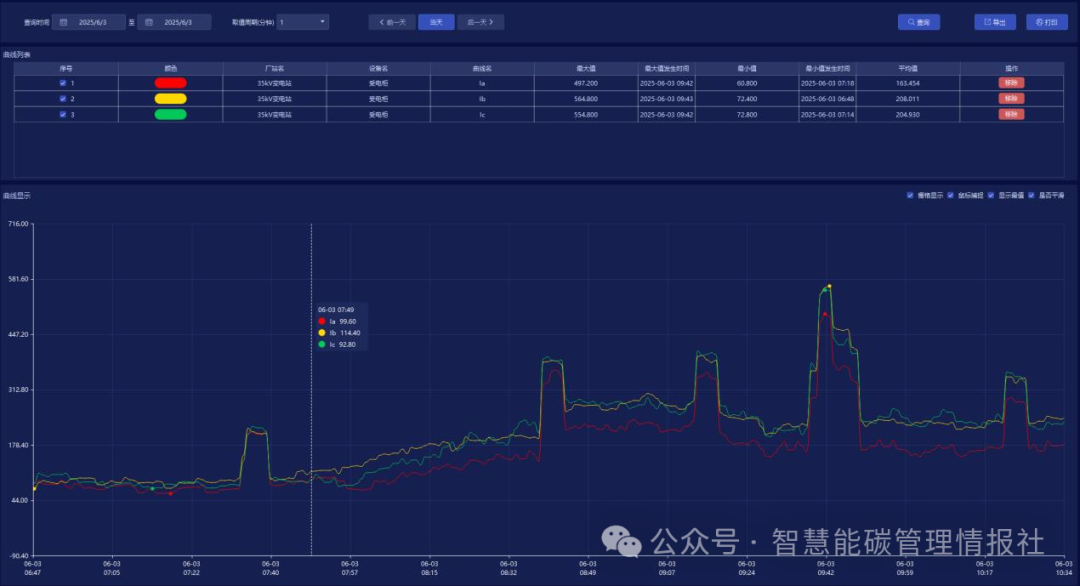
Task: Click the min value 72.400 cell
Action: (x=747, y=98)
